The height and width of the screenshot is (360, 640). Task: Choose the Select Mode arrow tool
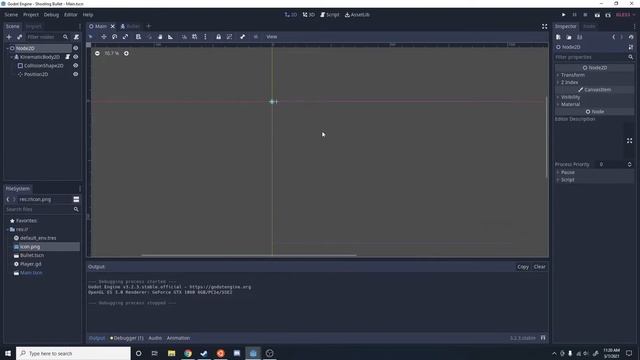coord(91,37)
